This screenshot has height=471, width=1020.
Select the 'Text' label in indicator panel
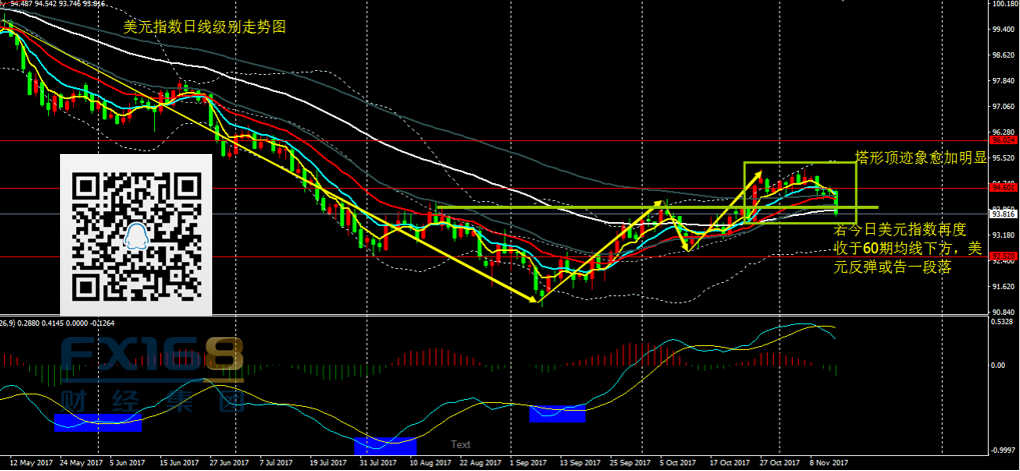click(460, 444)
